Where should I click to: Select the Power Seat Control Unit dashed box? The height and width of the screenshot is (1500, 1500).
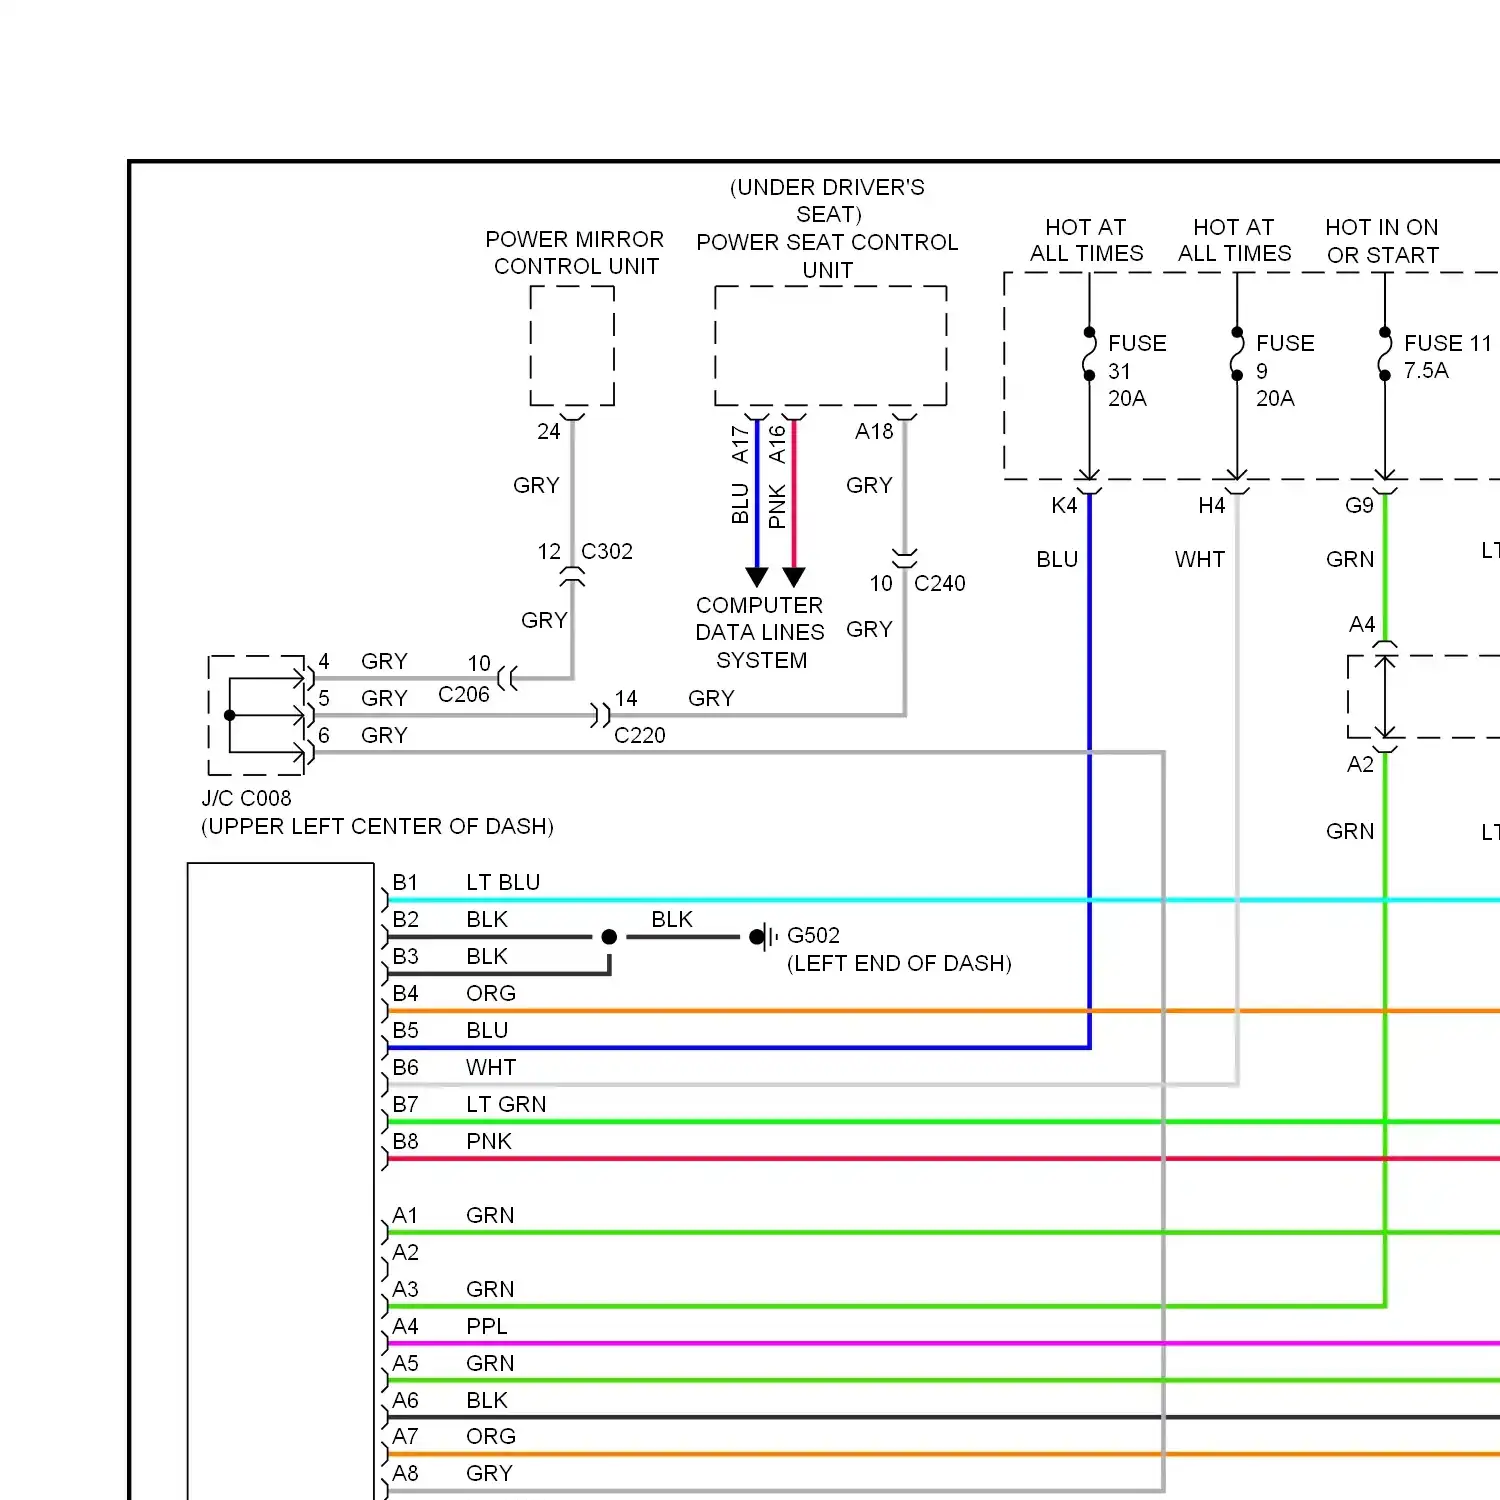[831, 346]
